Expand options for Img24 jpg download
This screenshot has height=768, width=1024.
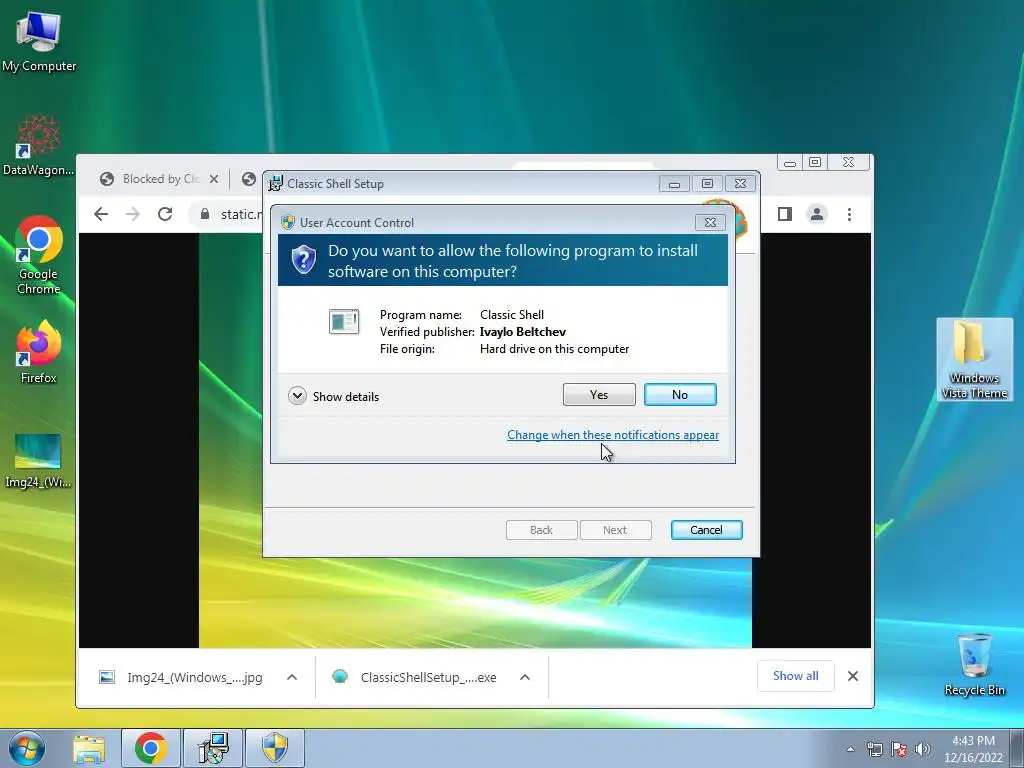pyautogui.click(x=292, y=677)
